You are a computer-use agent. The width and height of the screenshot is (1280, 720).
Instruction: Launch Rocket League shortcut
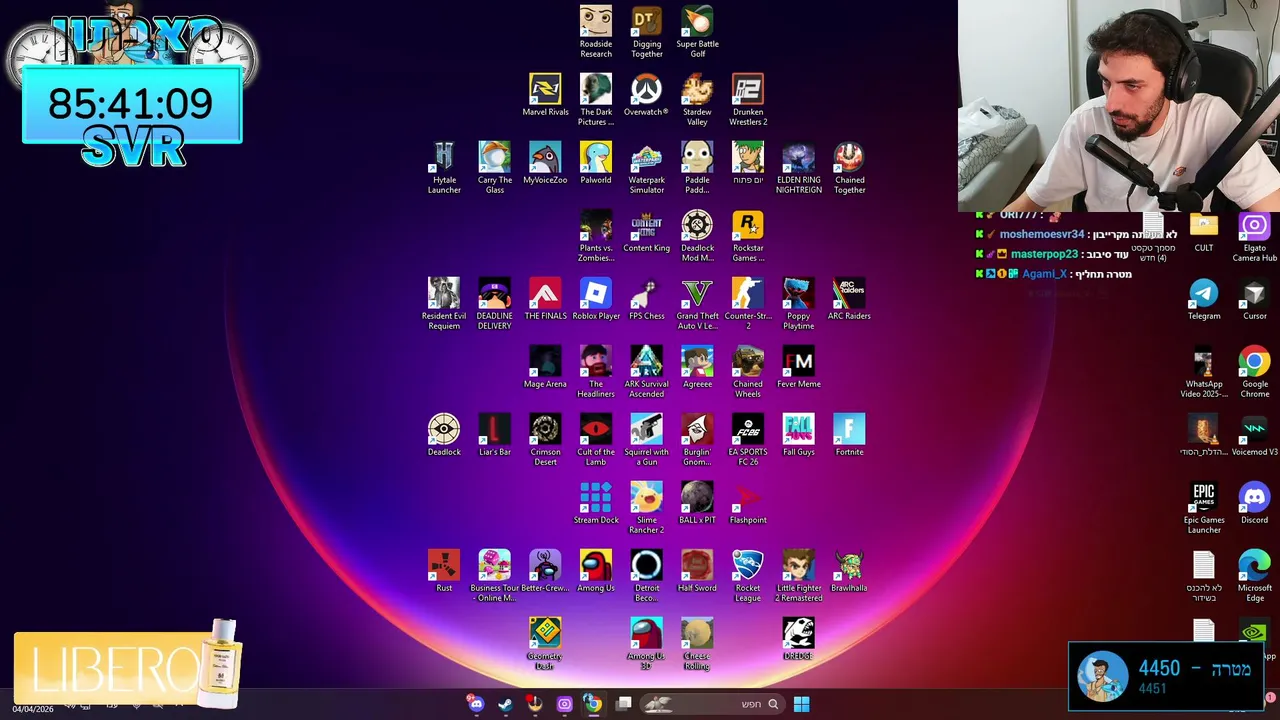click(x=748, y=576)
